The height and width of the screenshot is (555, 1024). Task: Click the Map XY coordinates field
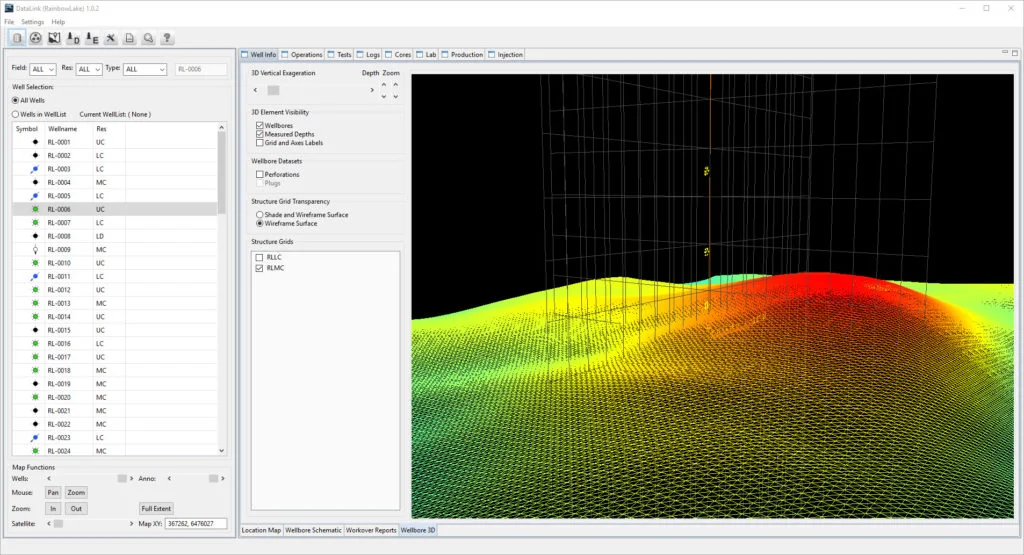pos(196,524)
